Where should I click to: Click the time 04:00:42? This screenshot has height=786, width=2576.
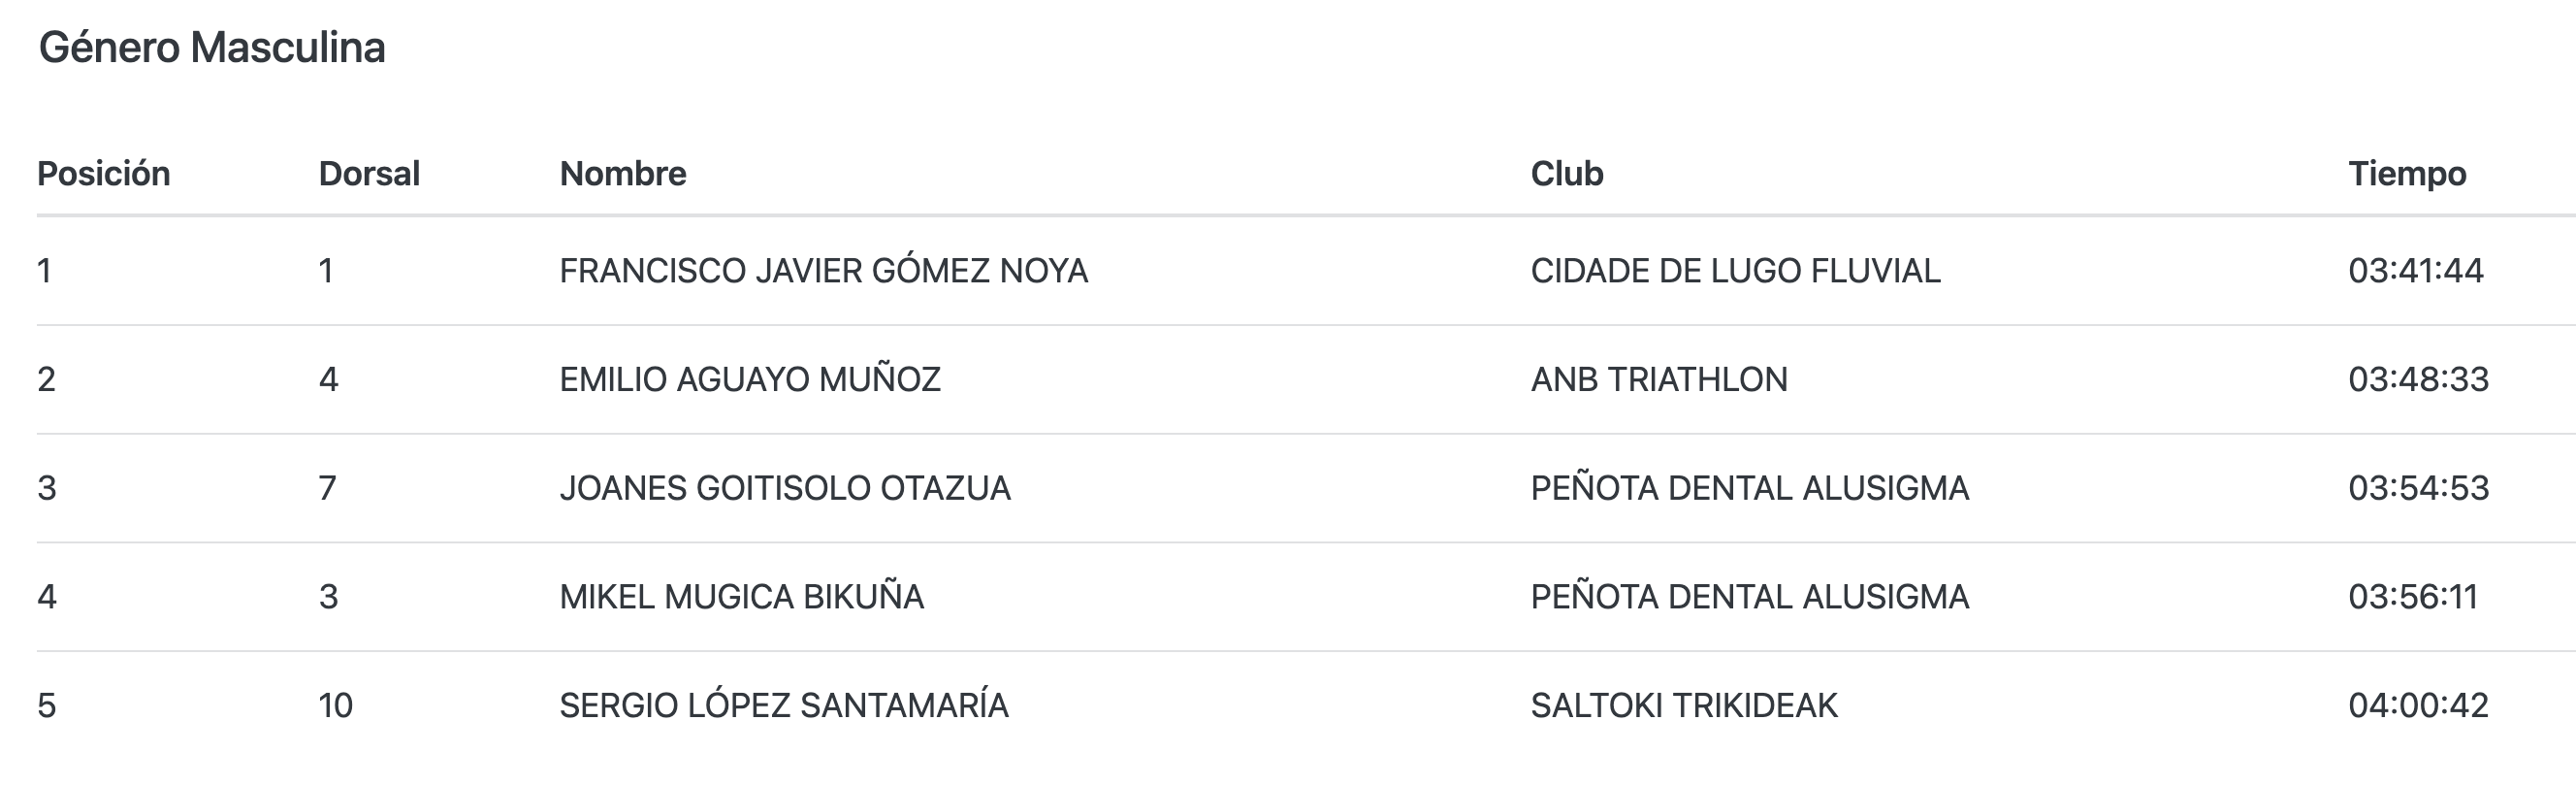[x=2418, y=706]
